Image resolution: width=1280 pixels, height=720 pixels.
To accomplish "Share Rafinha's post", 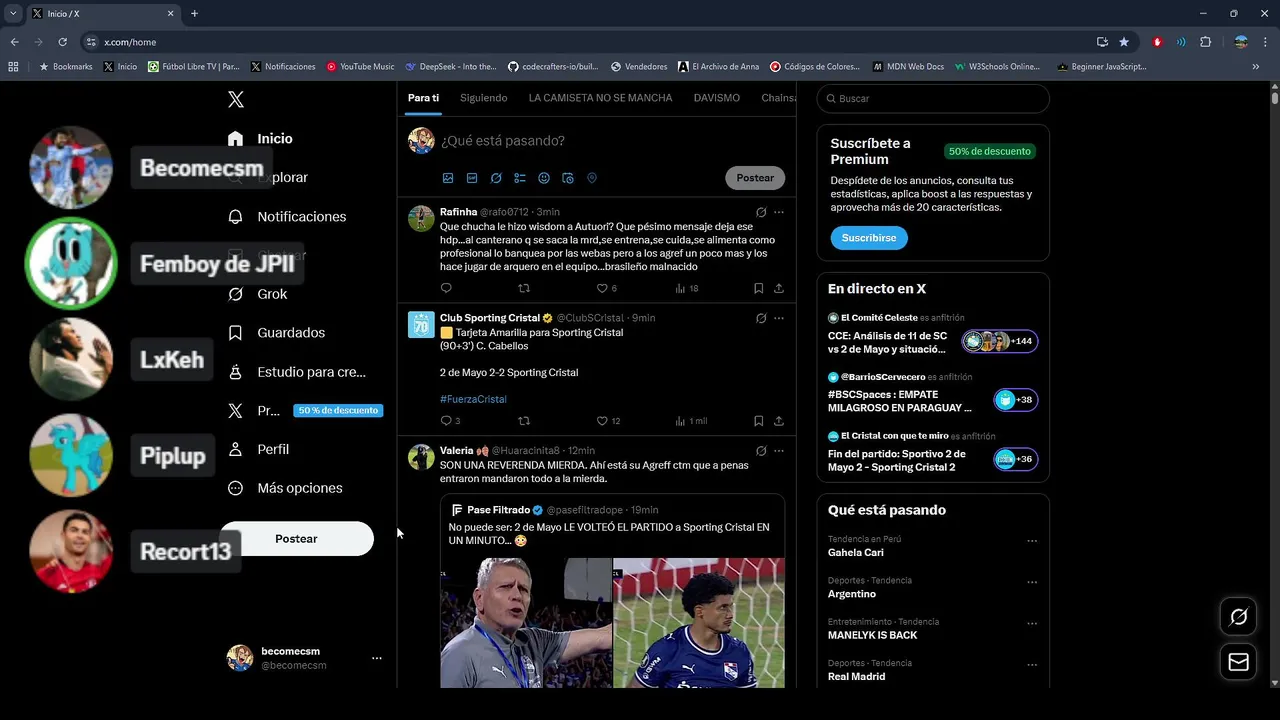I will pos(778,288).
